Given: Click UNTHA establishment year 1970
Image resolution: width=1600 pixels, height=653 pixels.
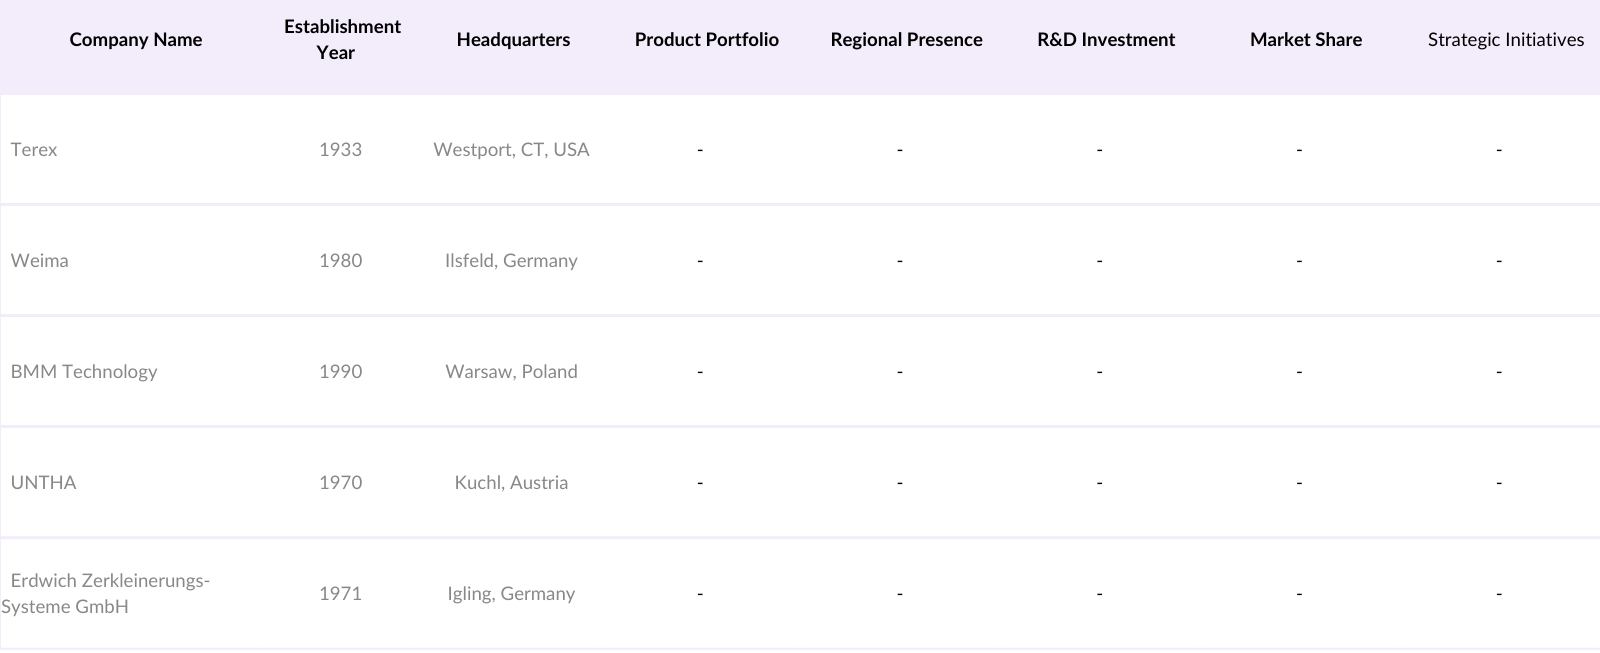Looking at the screenshot, I should (x=340, y=483).
